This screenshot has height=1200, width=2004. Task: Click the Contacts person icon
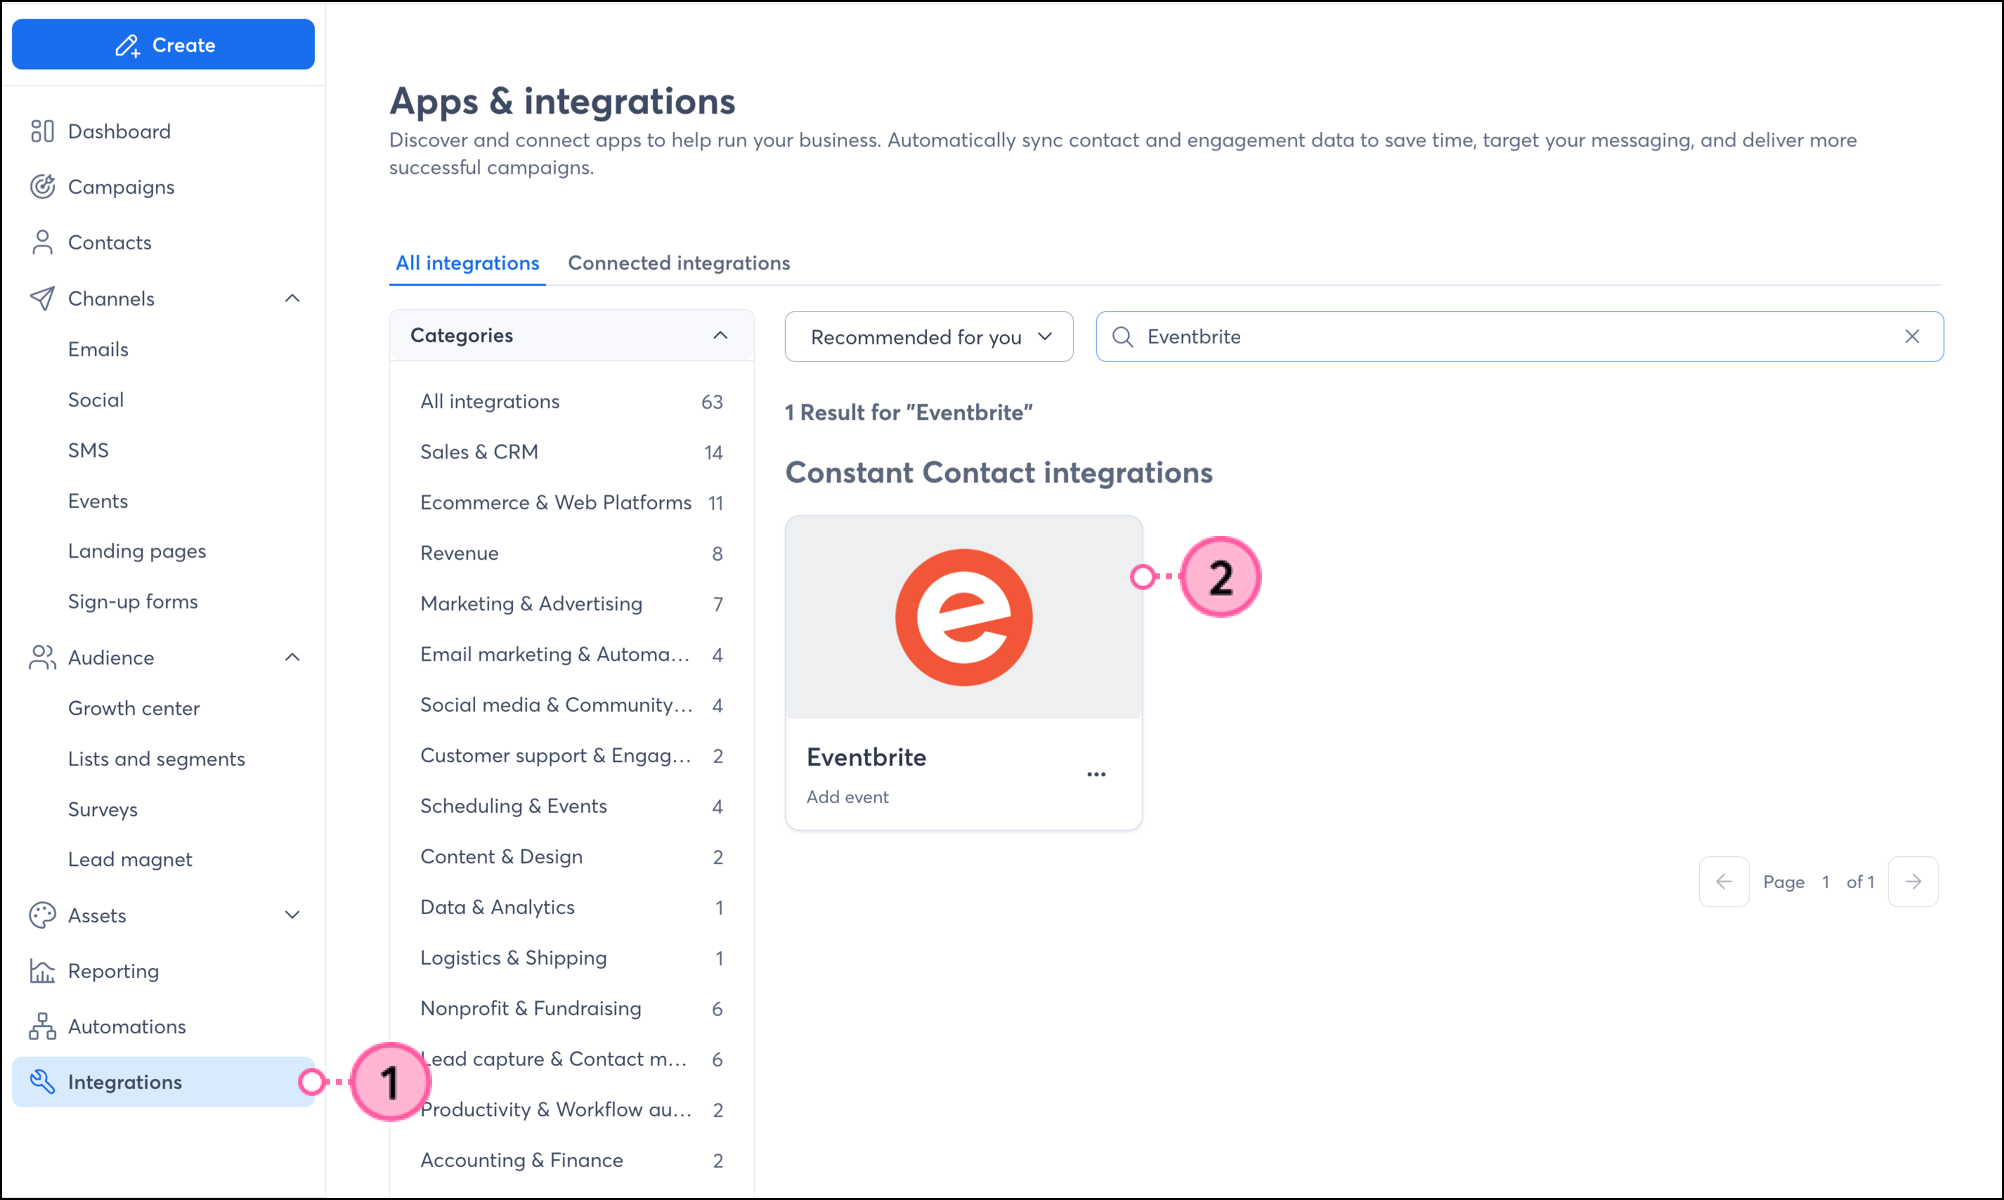[x=42, y=242]
